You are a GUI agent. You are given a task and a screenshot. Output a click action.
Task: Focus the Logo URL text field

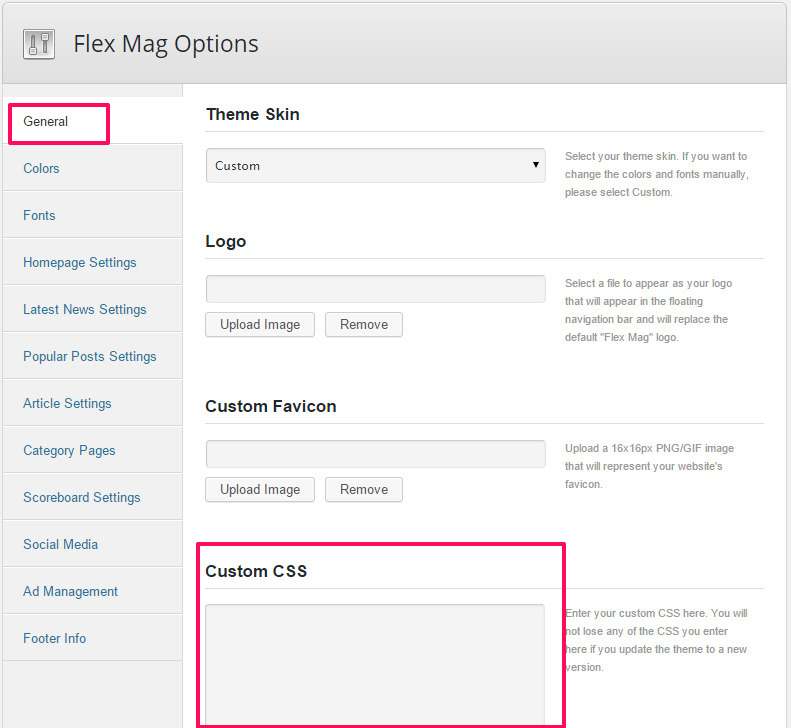(375, 289)
